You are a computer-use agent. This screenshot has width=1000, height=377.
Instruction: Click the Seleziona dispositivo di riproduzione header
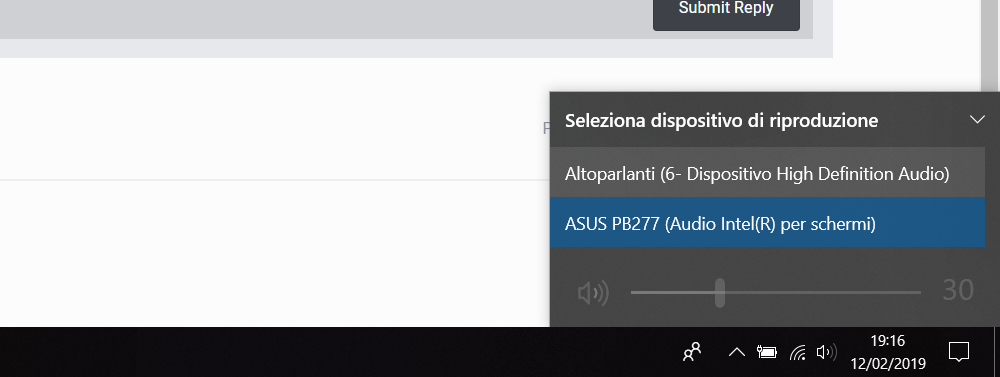(721, 120)
